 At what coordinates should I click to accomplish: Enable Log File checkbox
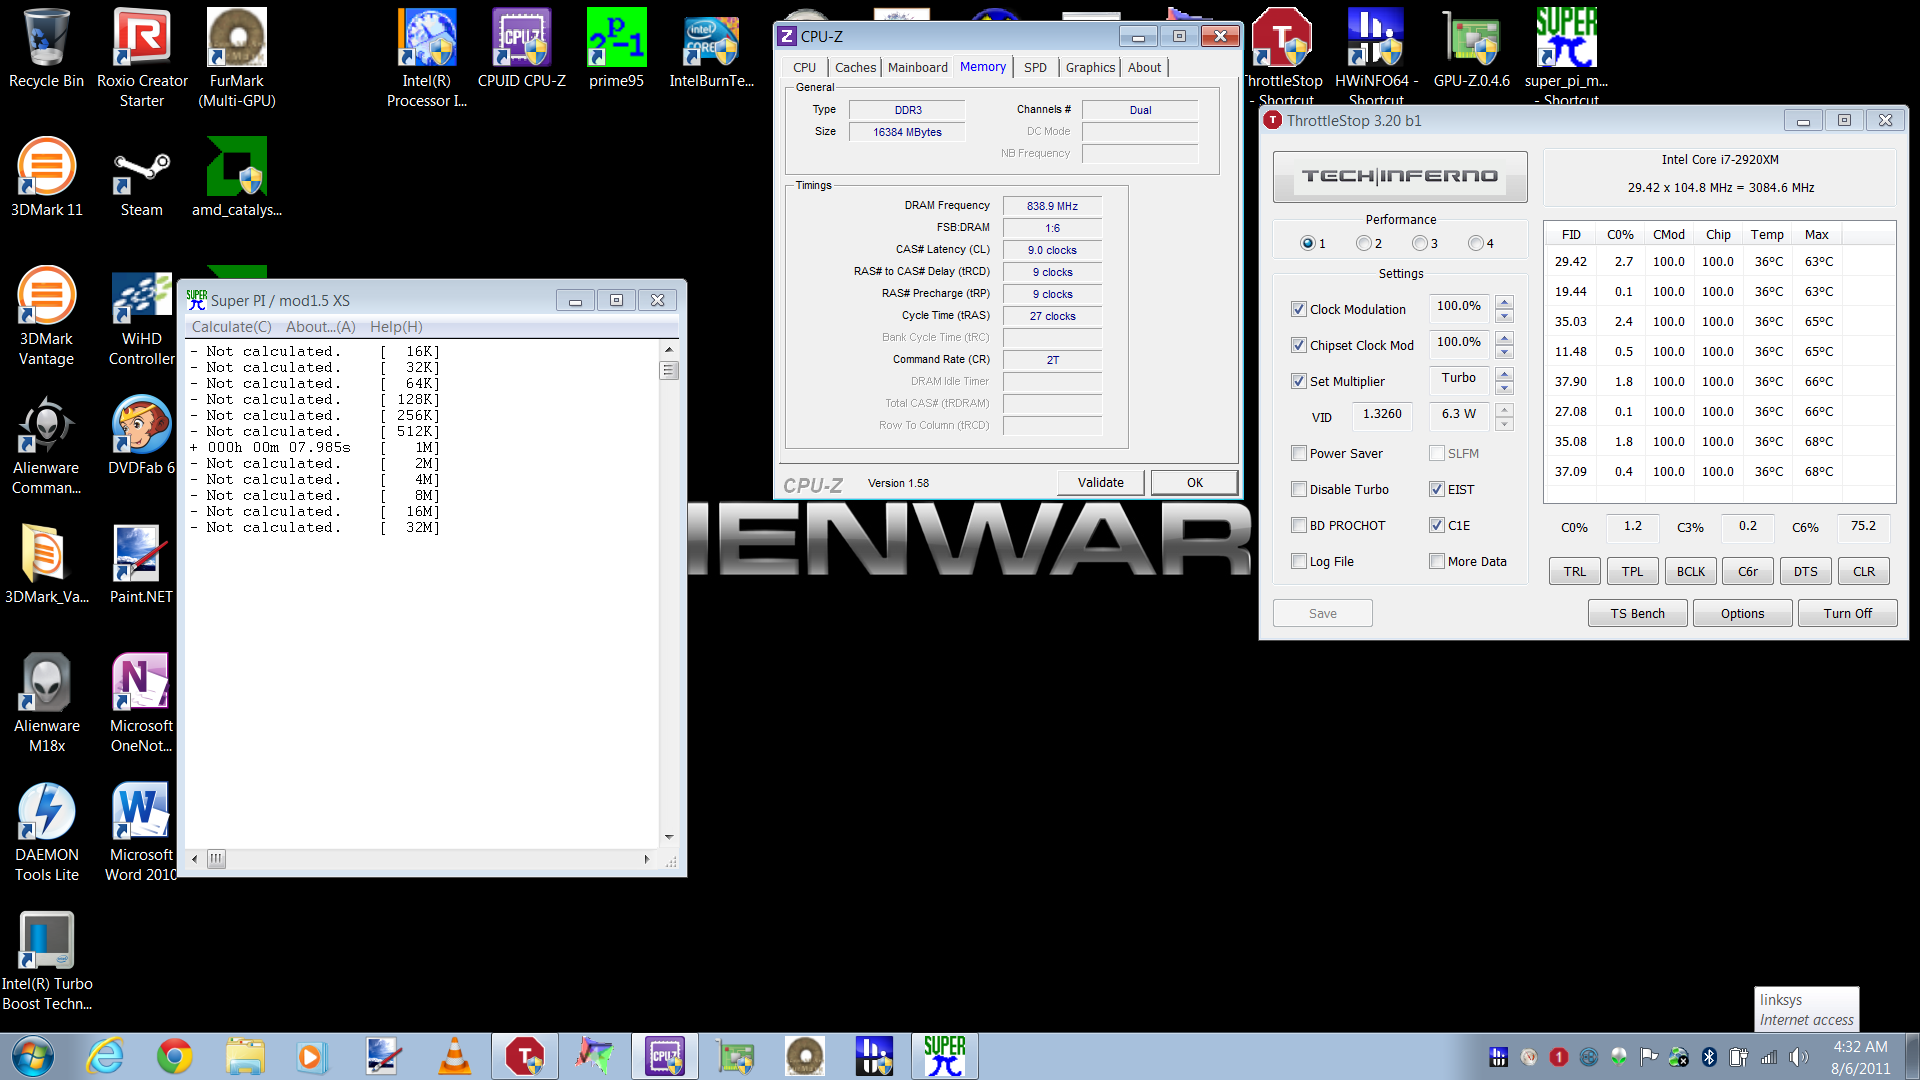click(1298, 561)
